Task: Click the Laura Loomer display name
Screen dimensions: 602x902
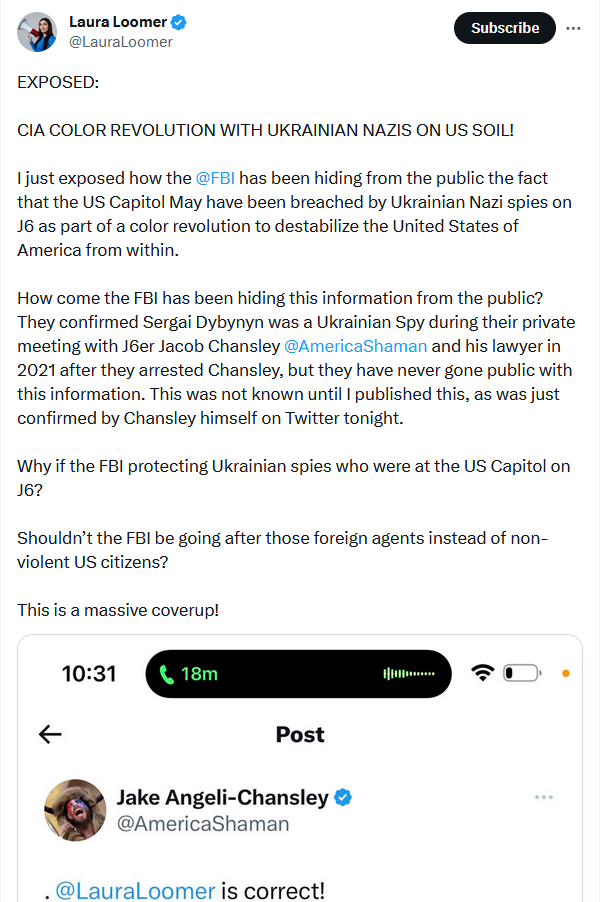Action: 118,22
